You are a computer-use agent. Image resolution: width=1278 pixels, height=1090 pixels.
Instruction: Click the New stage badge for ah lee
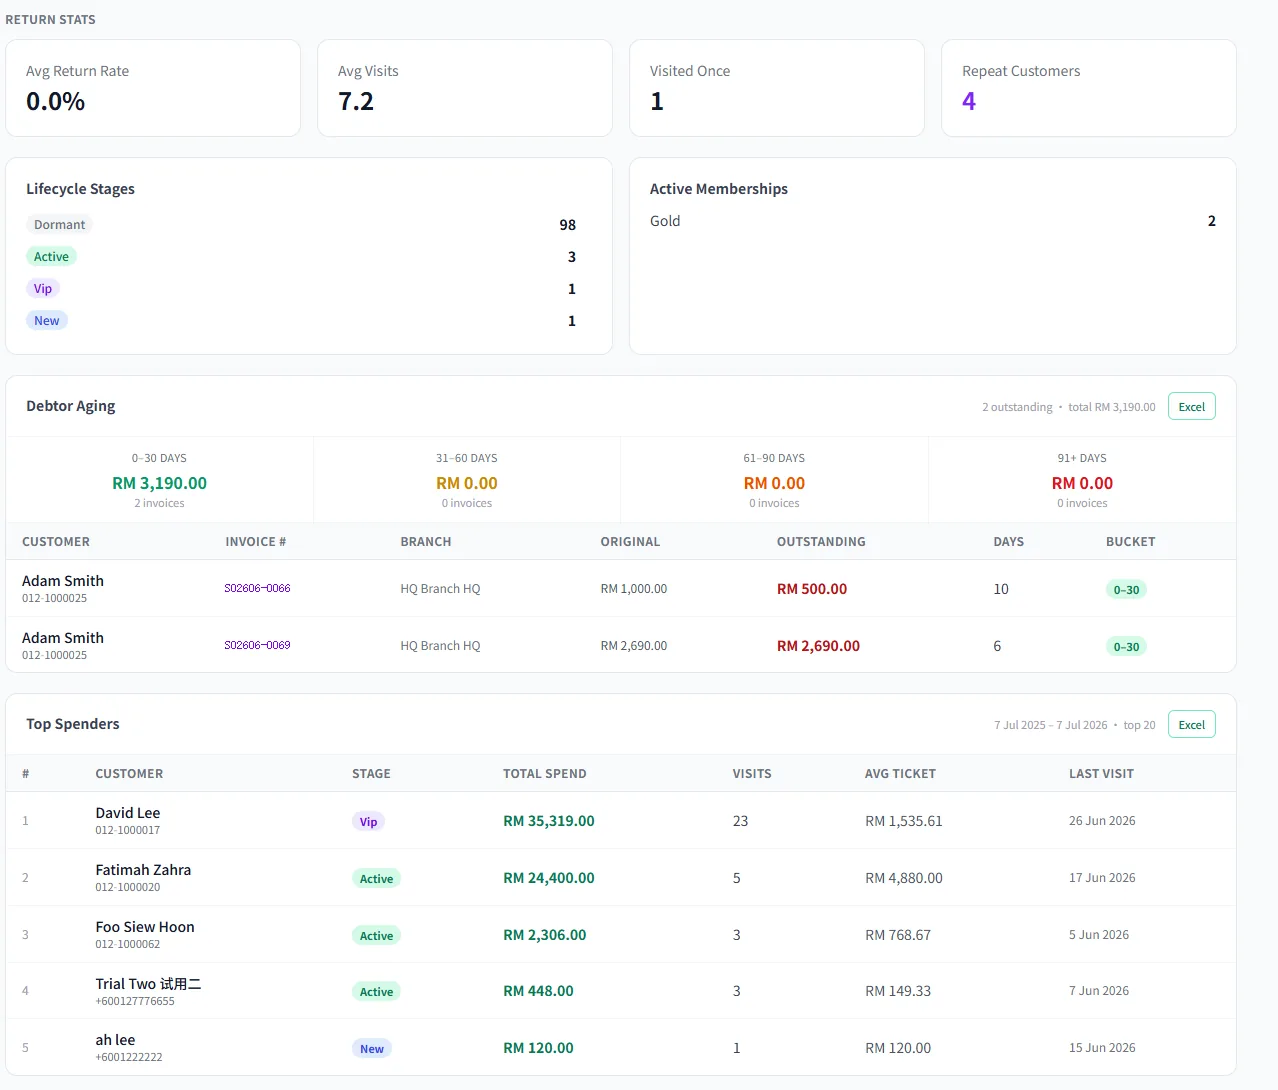point(372,1049)
